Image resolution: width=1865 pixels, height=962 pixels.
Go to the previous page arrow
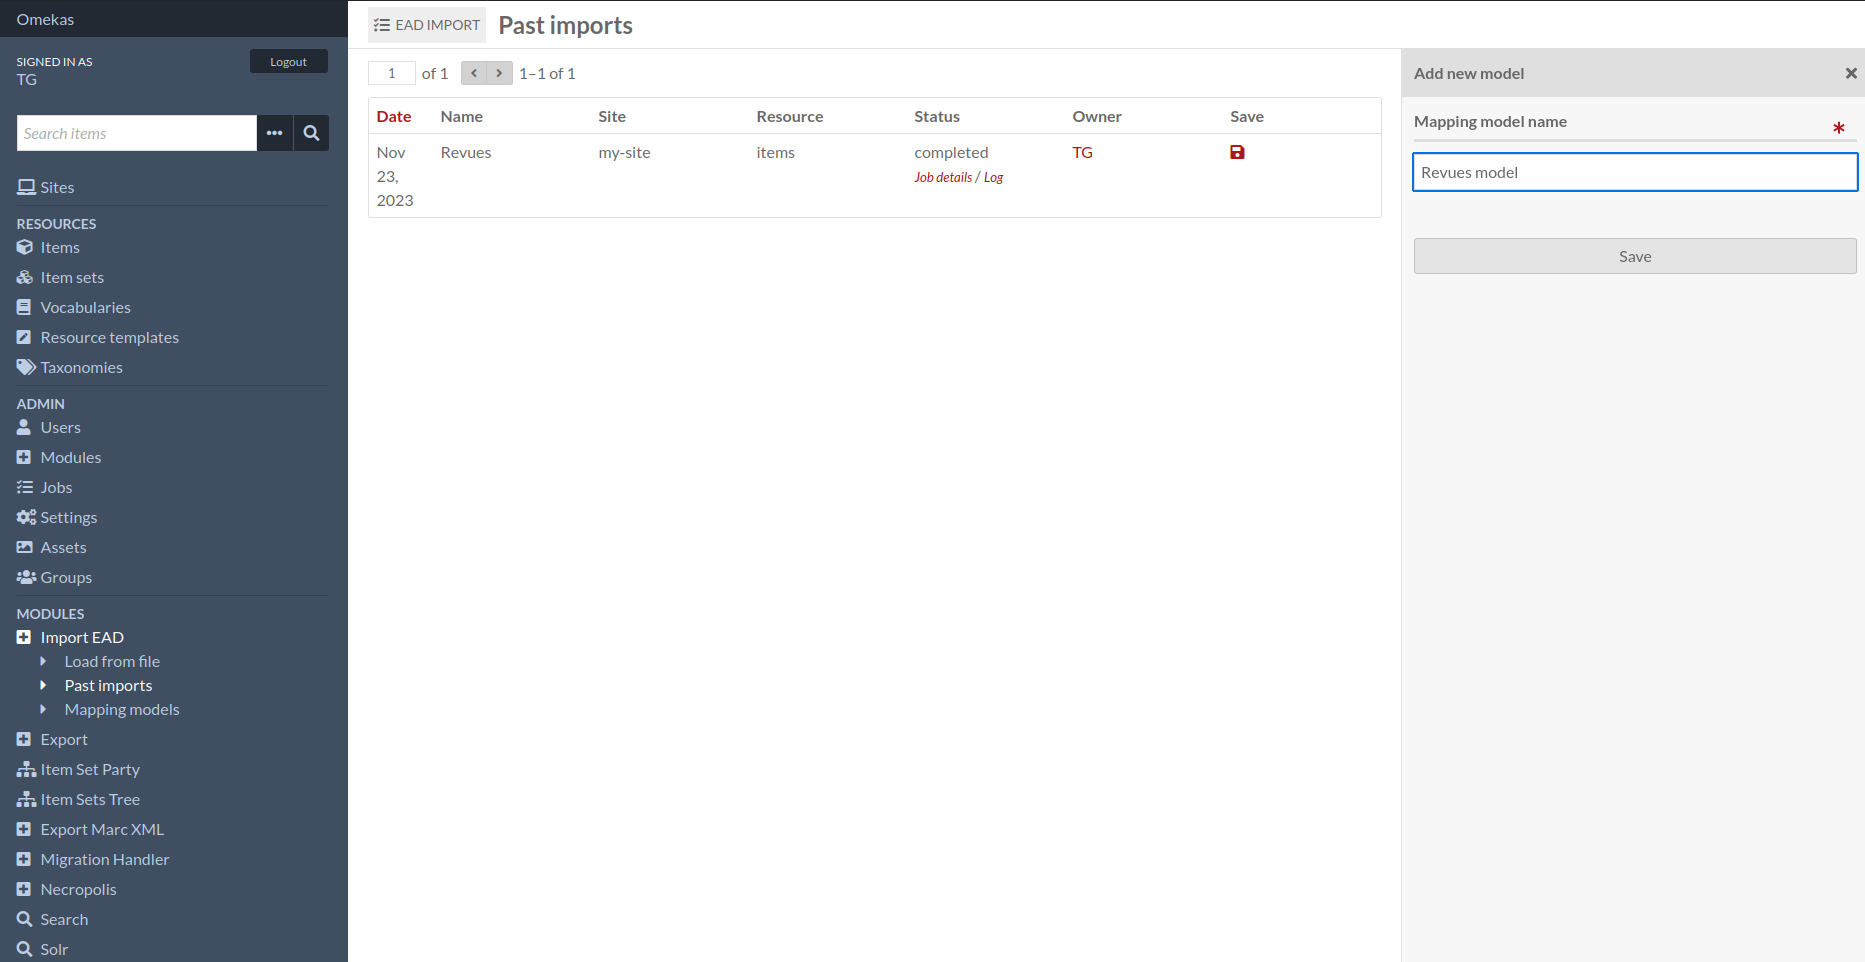[x=474, y=73]
